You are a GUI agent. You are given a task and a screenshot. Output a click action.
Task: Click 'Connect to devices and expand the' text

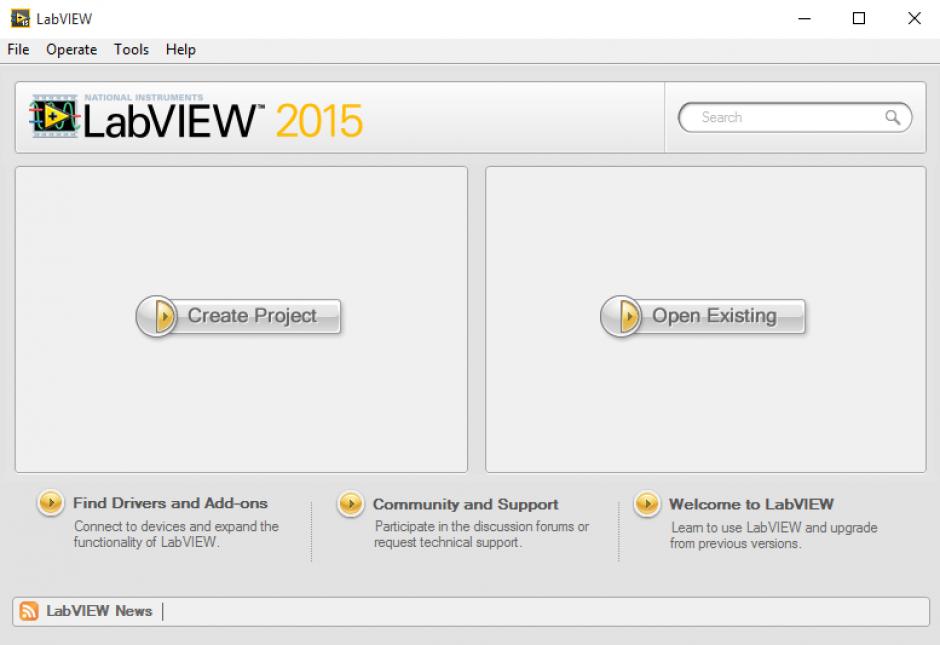coord(176,526)
